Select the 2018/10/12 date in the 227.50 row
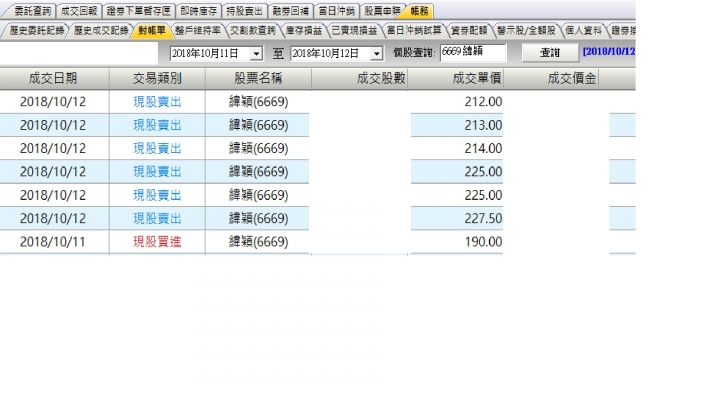 coord(53,218)
